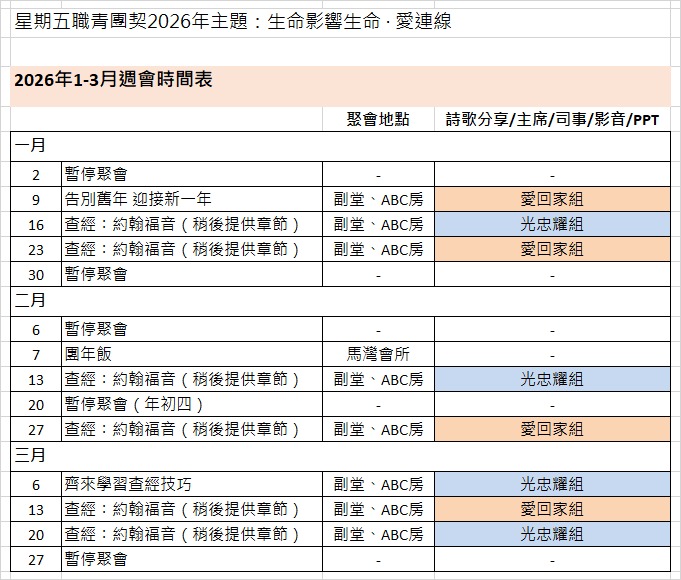Select the date cell containing 30

(36, 274)
